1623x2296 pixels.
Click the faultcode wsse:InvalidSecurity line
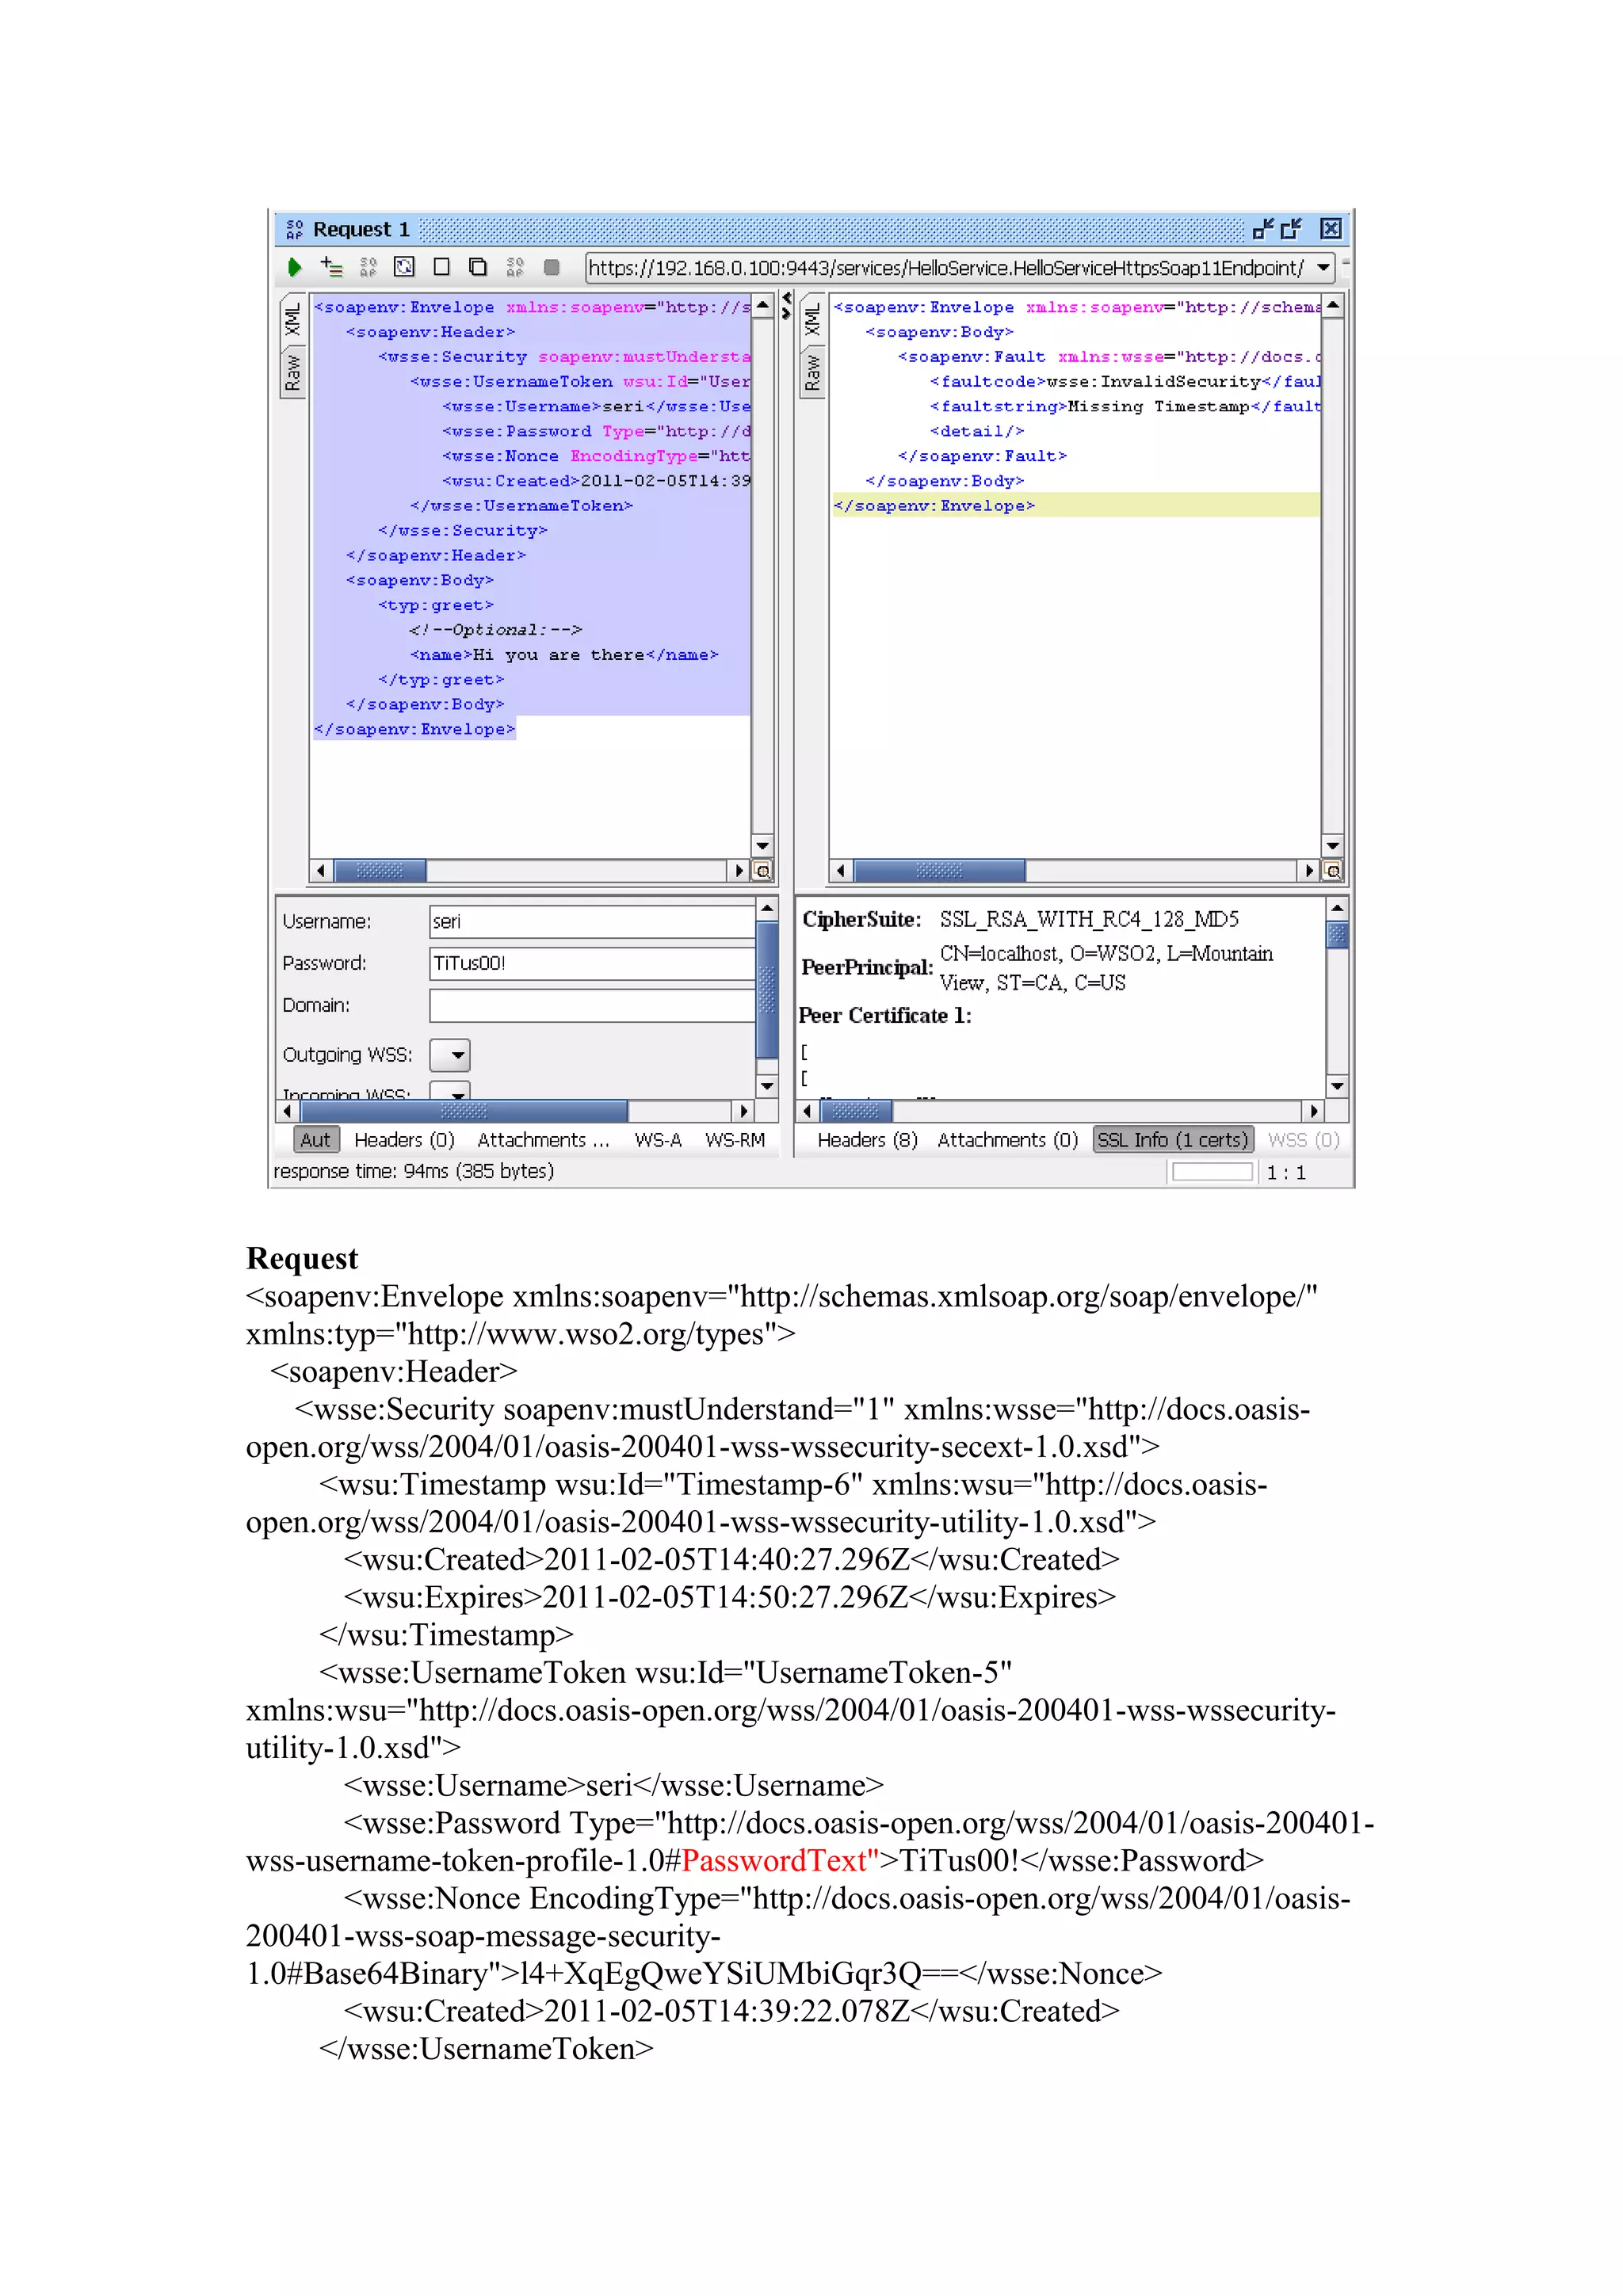click(1126, 381)
